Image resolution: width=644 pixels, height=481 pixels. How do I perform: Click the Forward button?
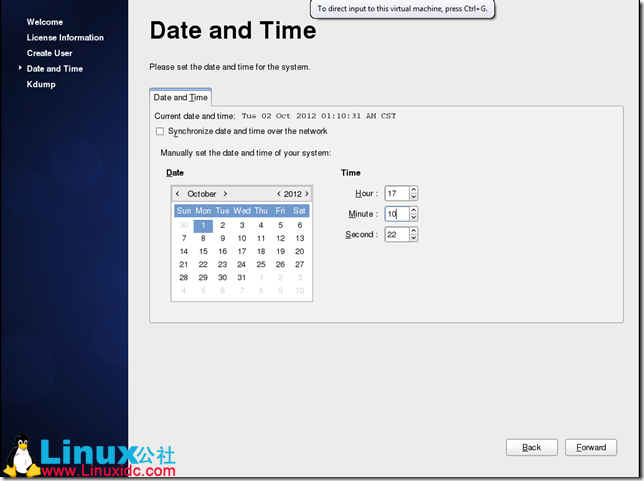point(591,447)
